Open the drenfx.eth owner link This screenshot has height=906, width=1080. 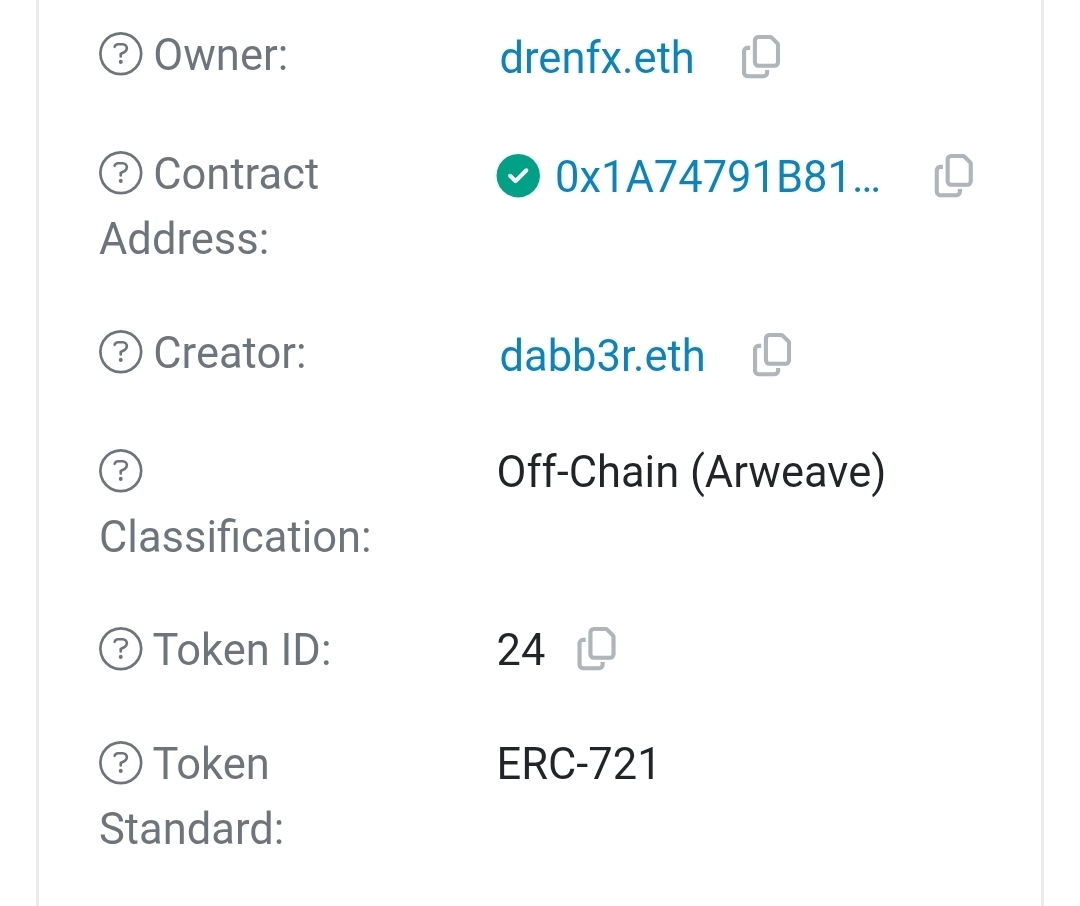[x=596, y=58]
